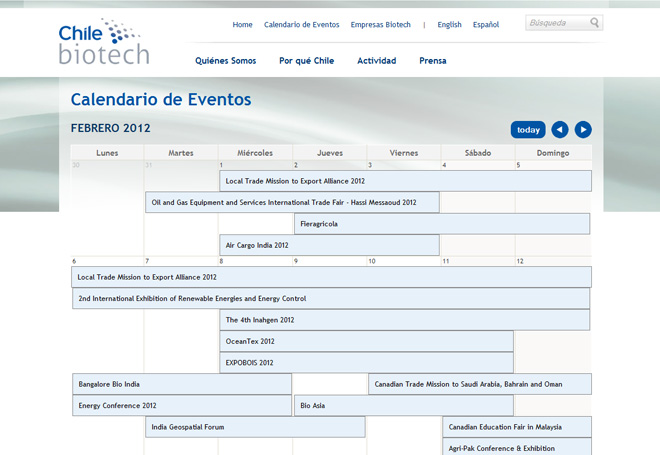
Task: Open the Actividad menu
Action: tap(377, 61)
